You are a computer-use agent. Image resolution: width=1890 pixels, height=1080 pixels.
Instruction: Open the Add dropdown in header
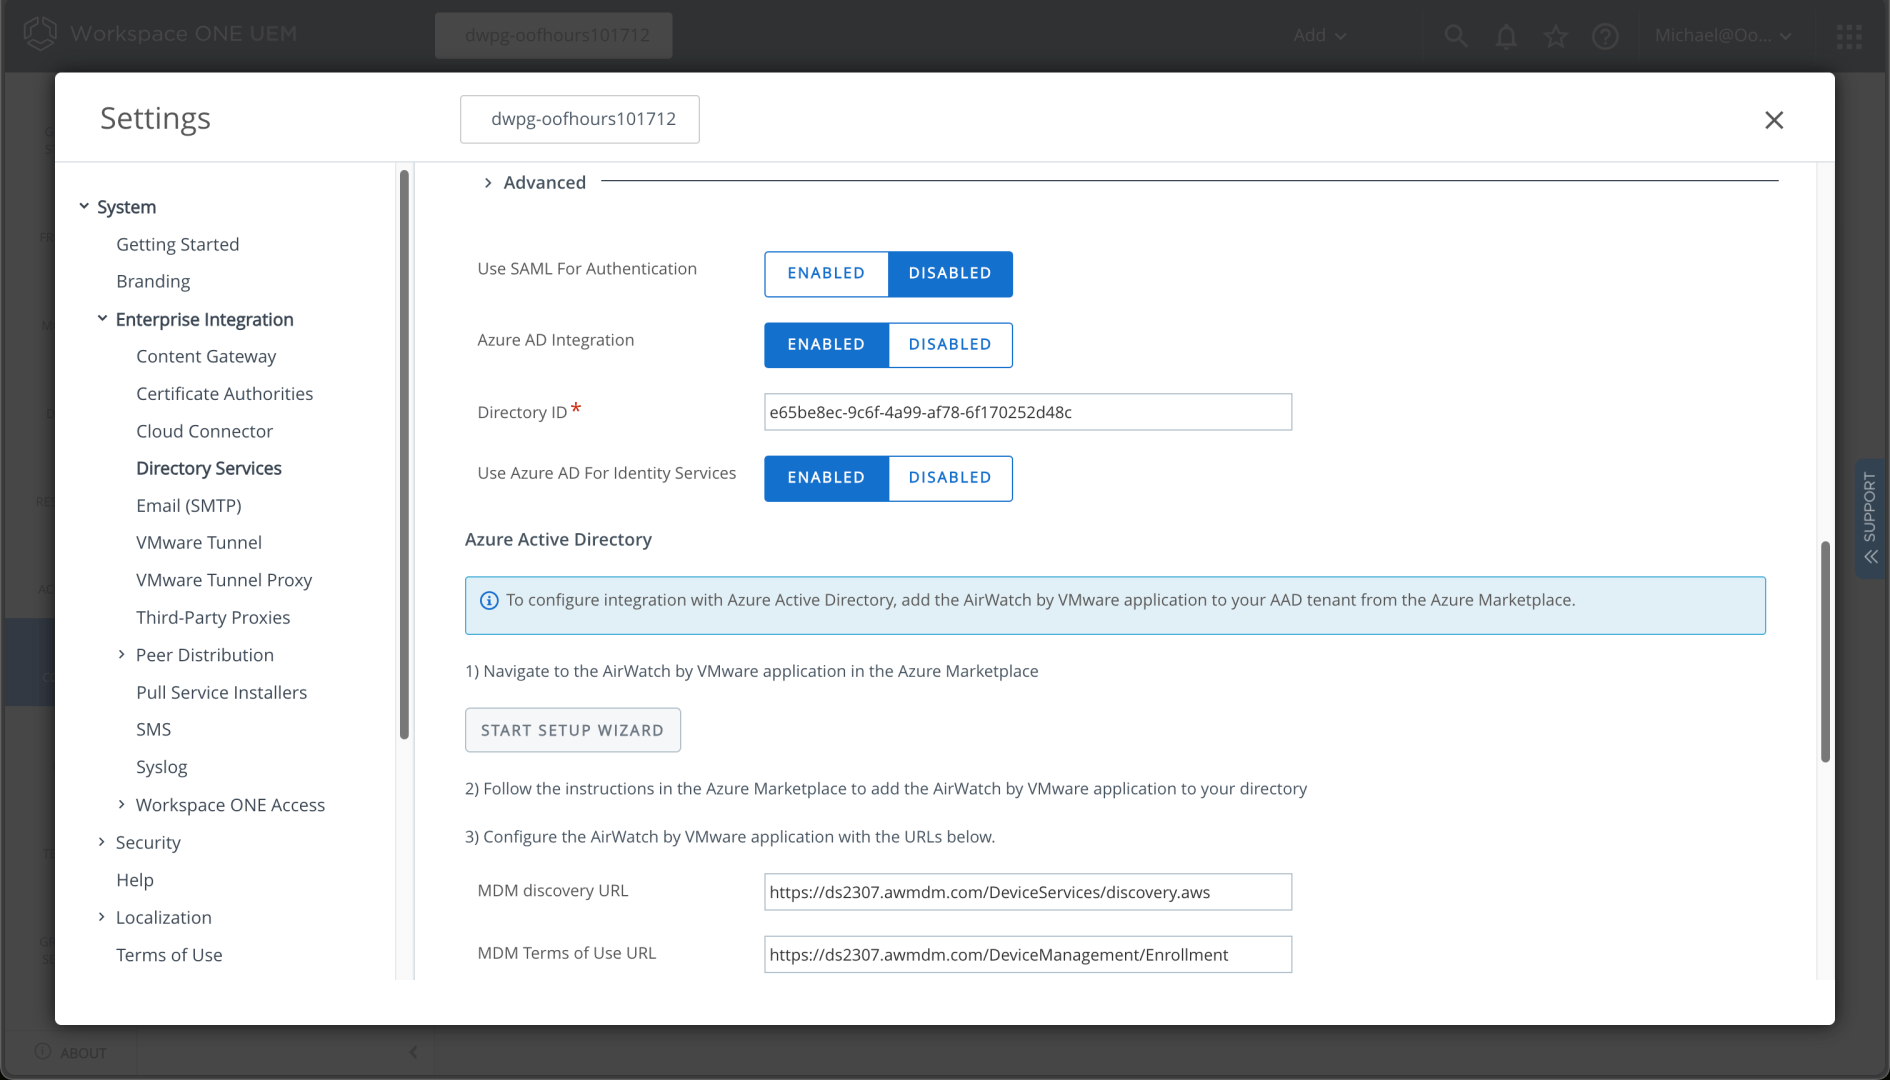click(1319, 36)
